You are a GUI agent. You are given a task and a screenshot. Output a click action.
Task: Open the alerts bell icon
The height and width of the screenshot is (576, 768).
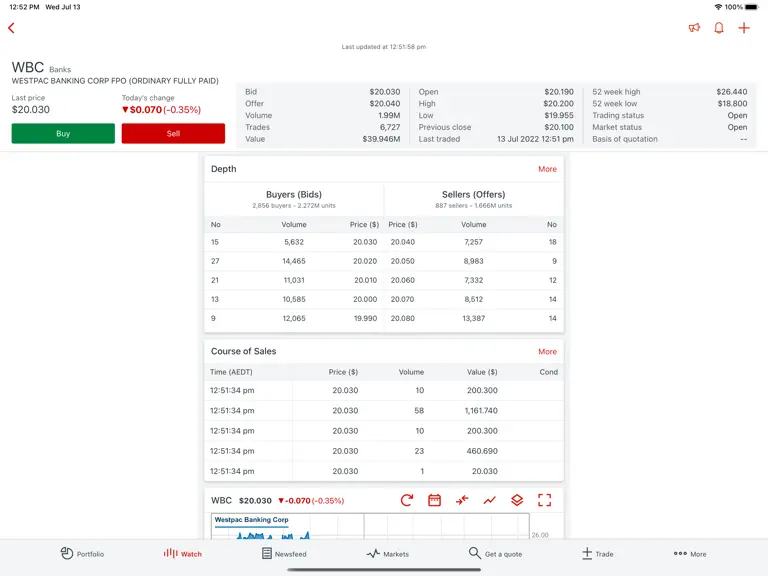pyautogui.click(x=719, y=28)
